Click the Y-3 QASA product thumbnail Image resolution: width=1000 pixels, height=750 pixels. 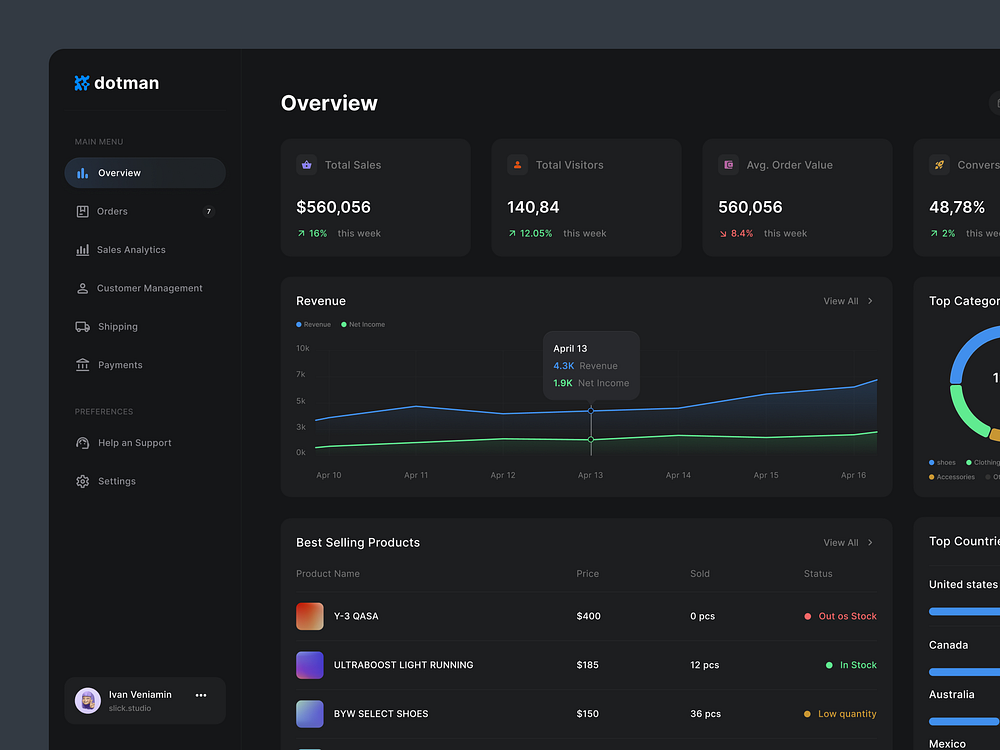309,616
